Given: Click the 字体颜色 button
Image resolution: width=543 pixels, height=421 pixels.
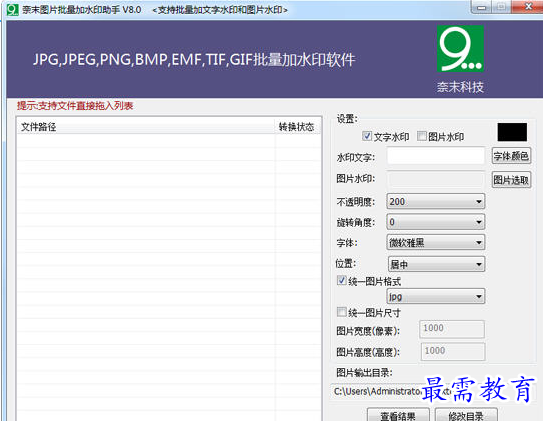Looking at the screenshot, I should [511, 156].
